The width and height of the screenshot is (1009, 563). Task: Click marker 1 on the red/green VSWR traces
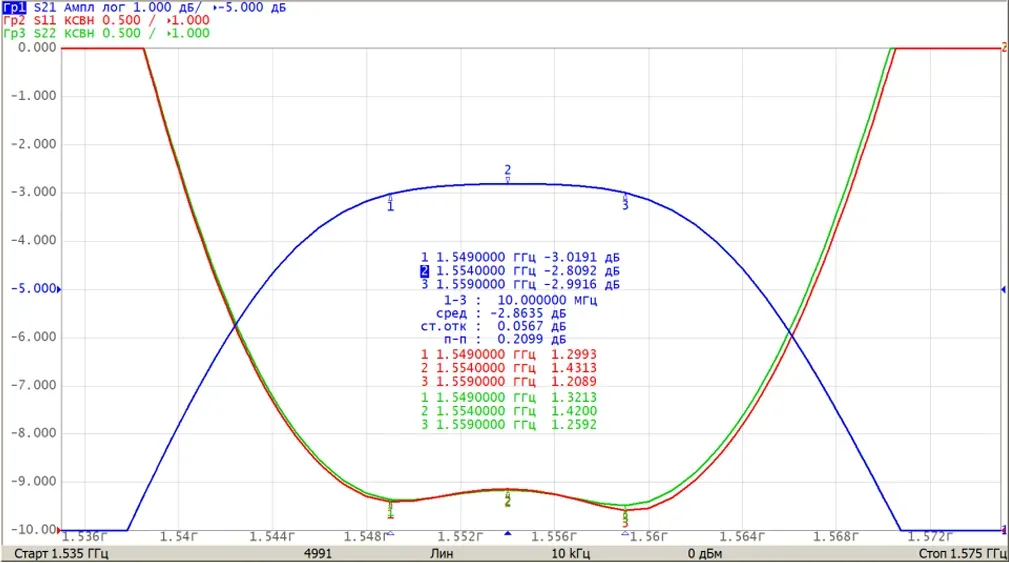pos(390,510)
